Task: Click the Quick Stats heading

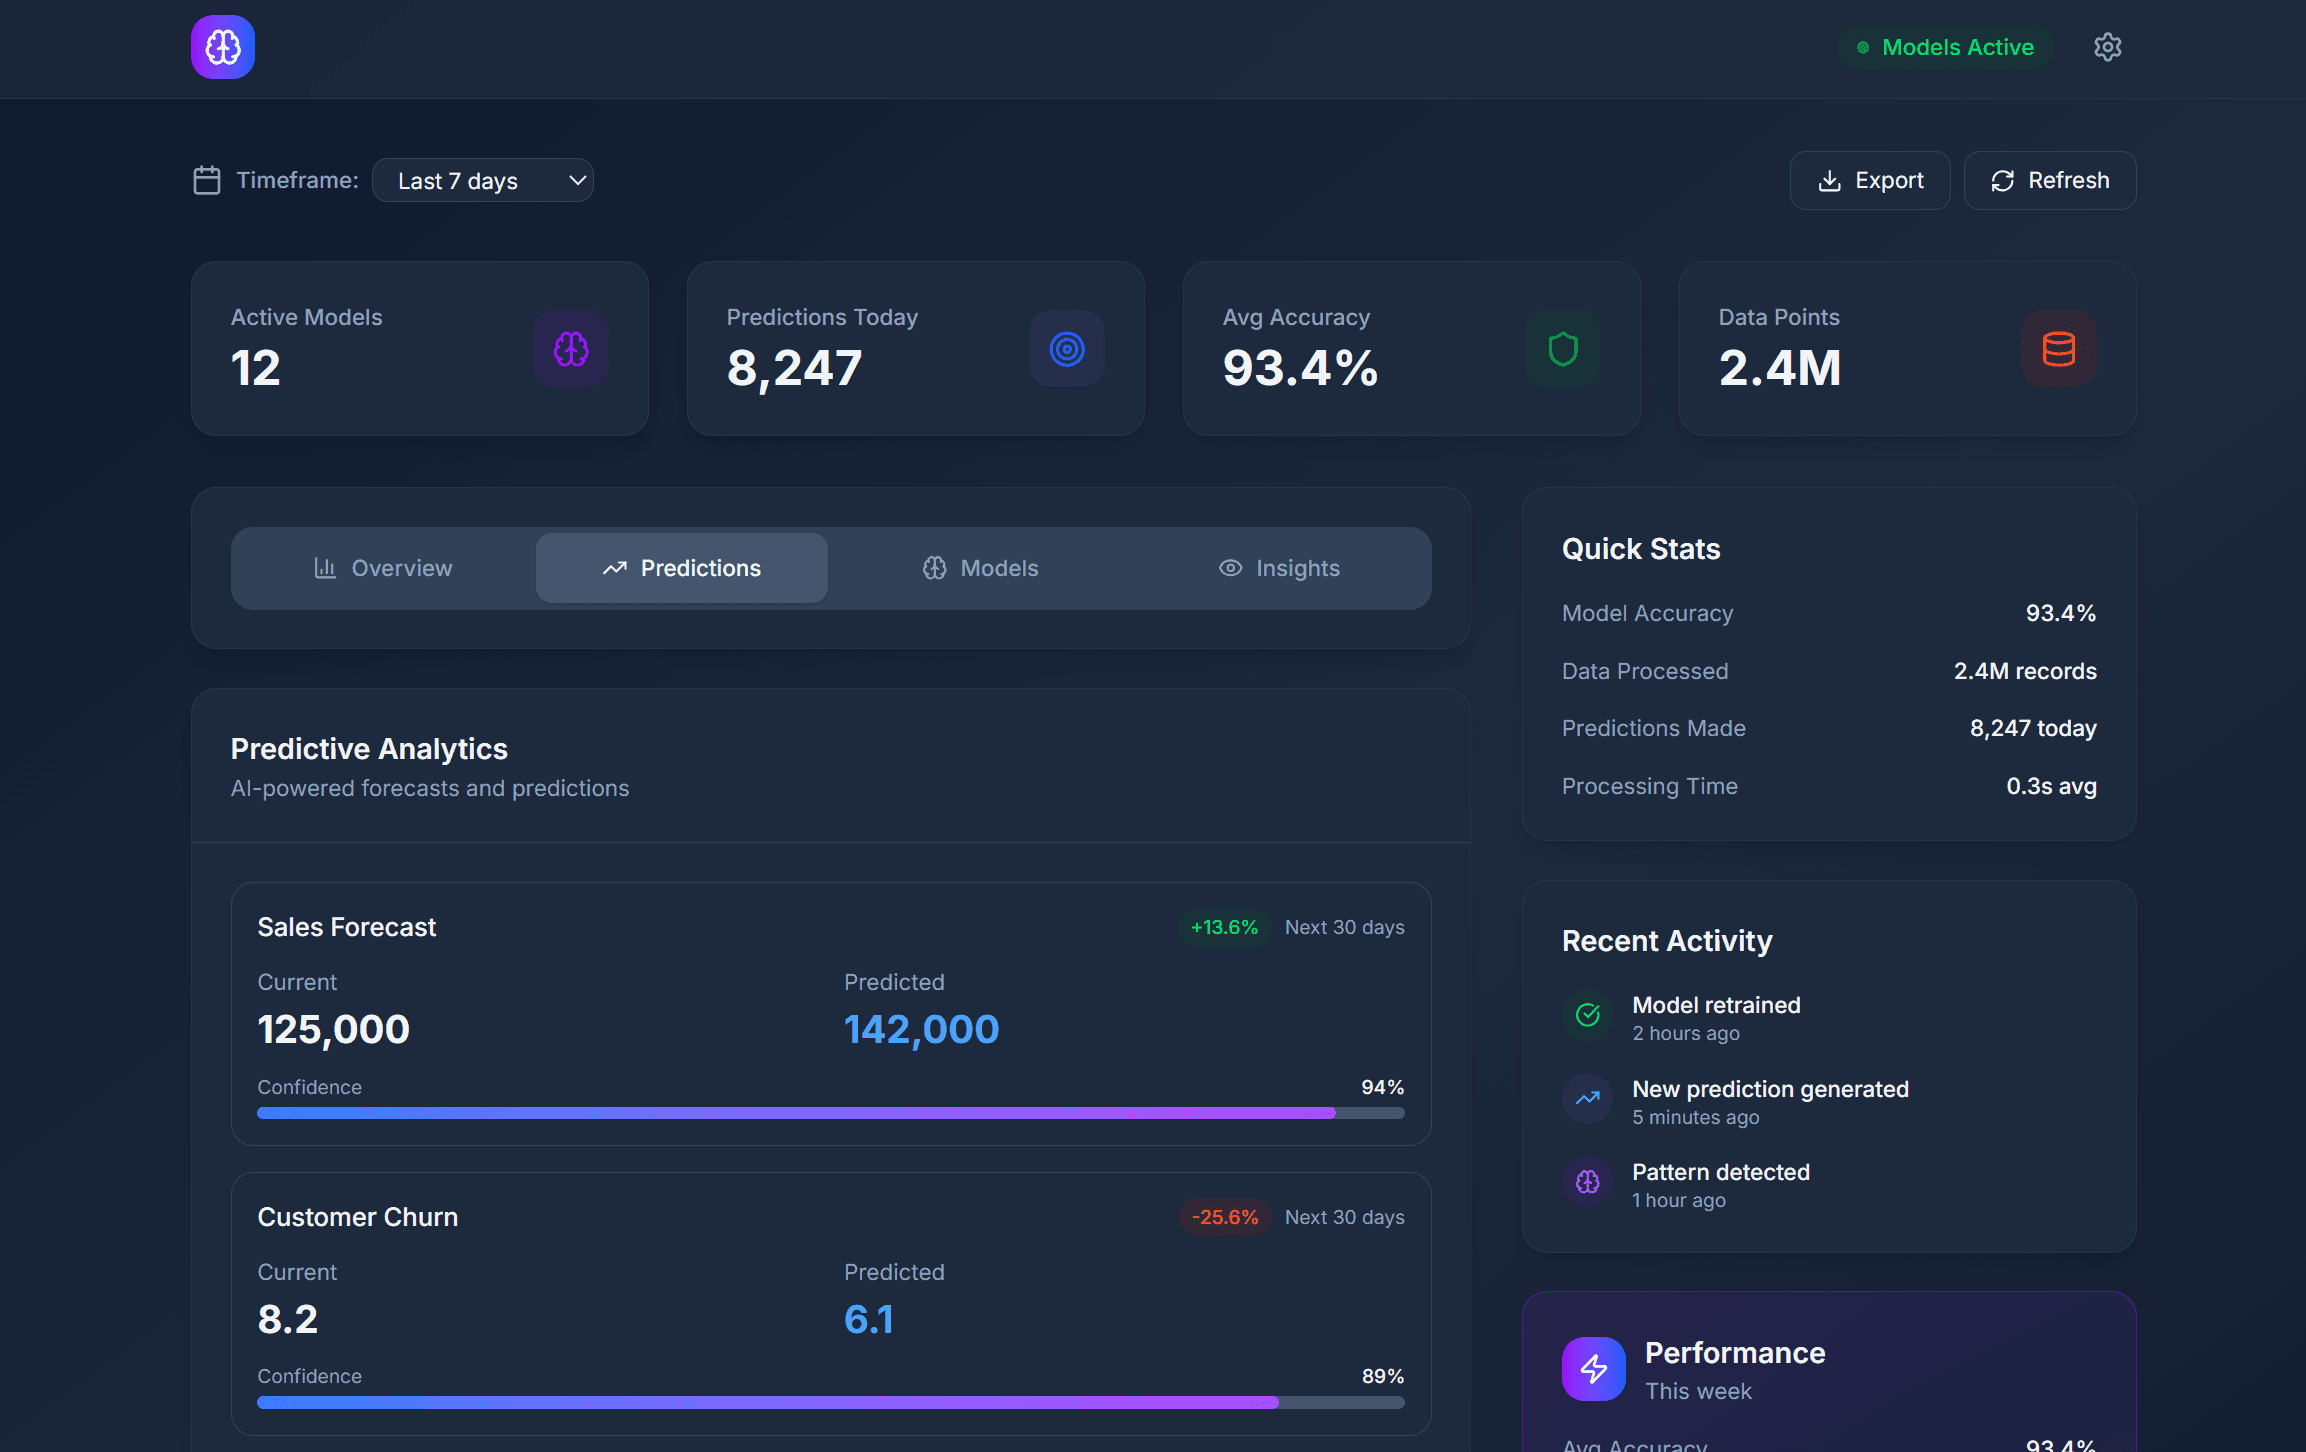Action: click(1641, 549)
